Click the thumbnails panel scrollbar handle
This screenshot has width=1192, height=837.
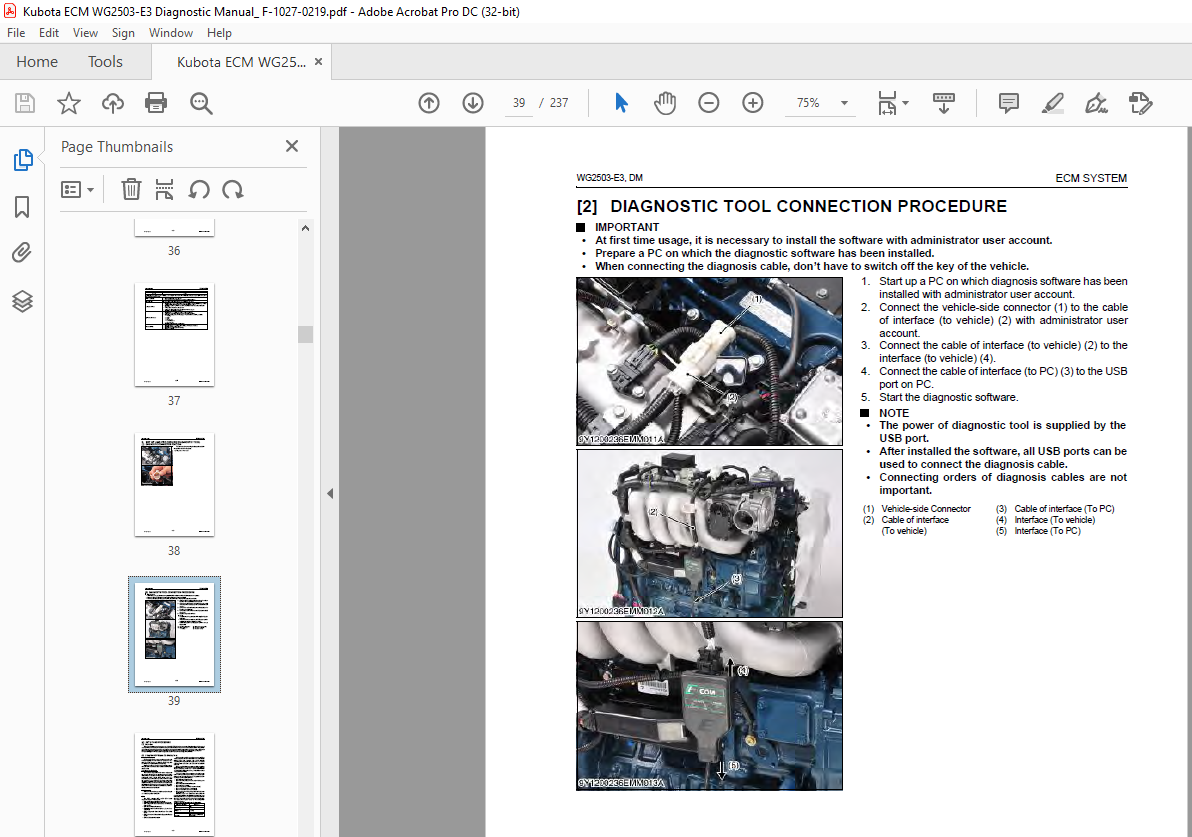[x=306, y=334]
